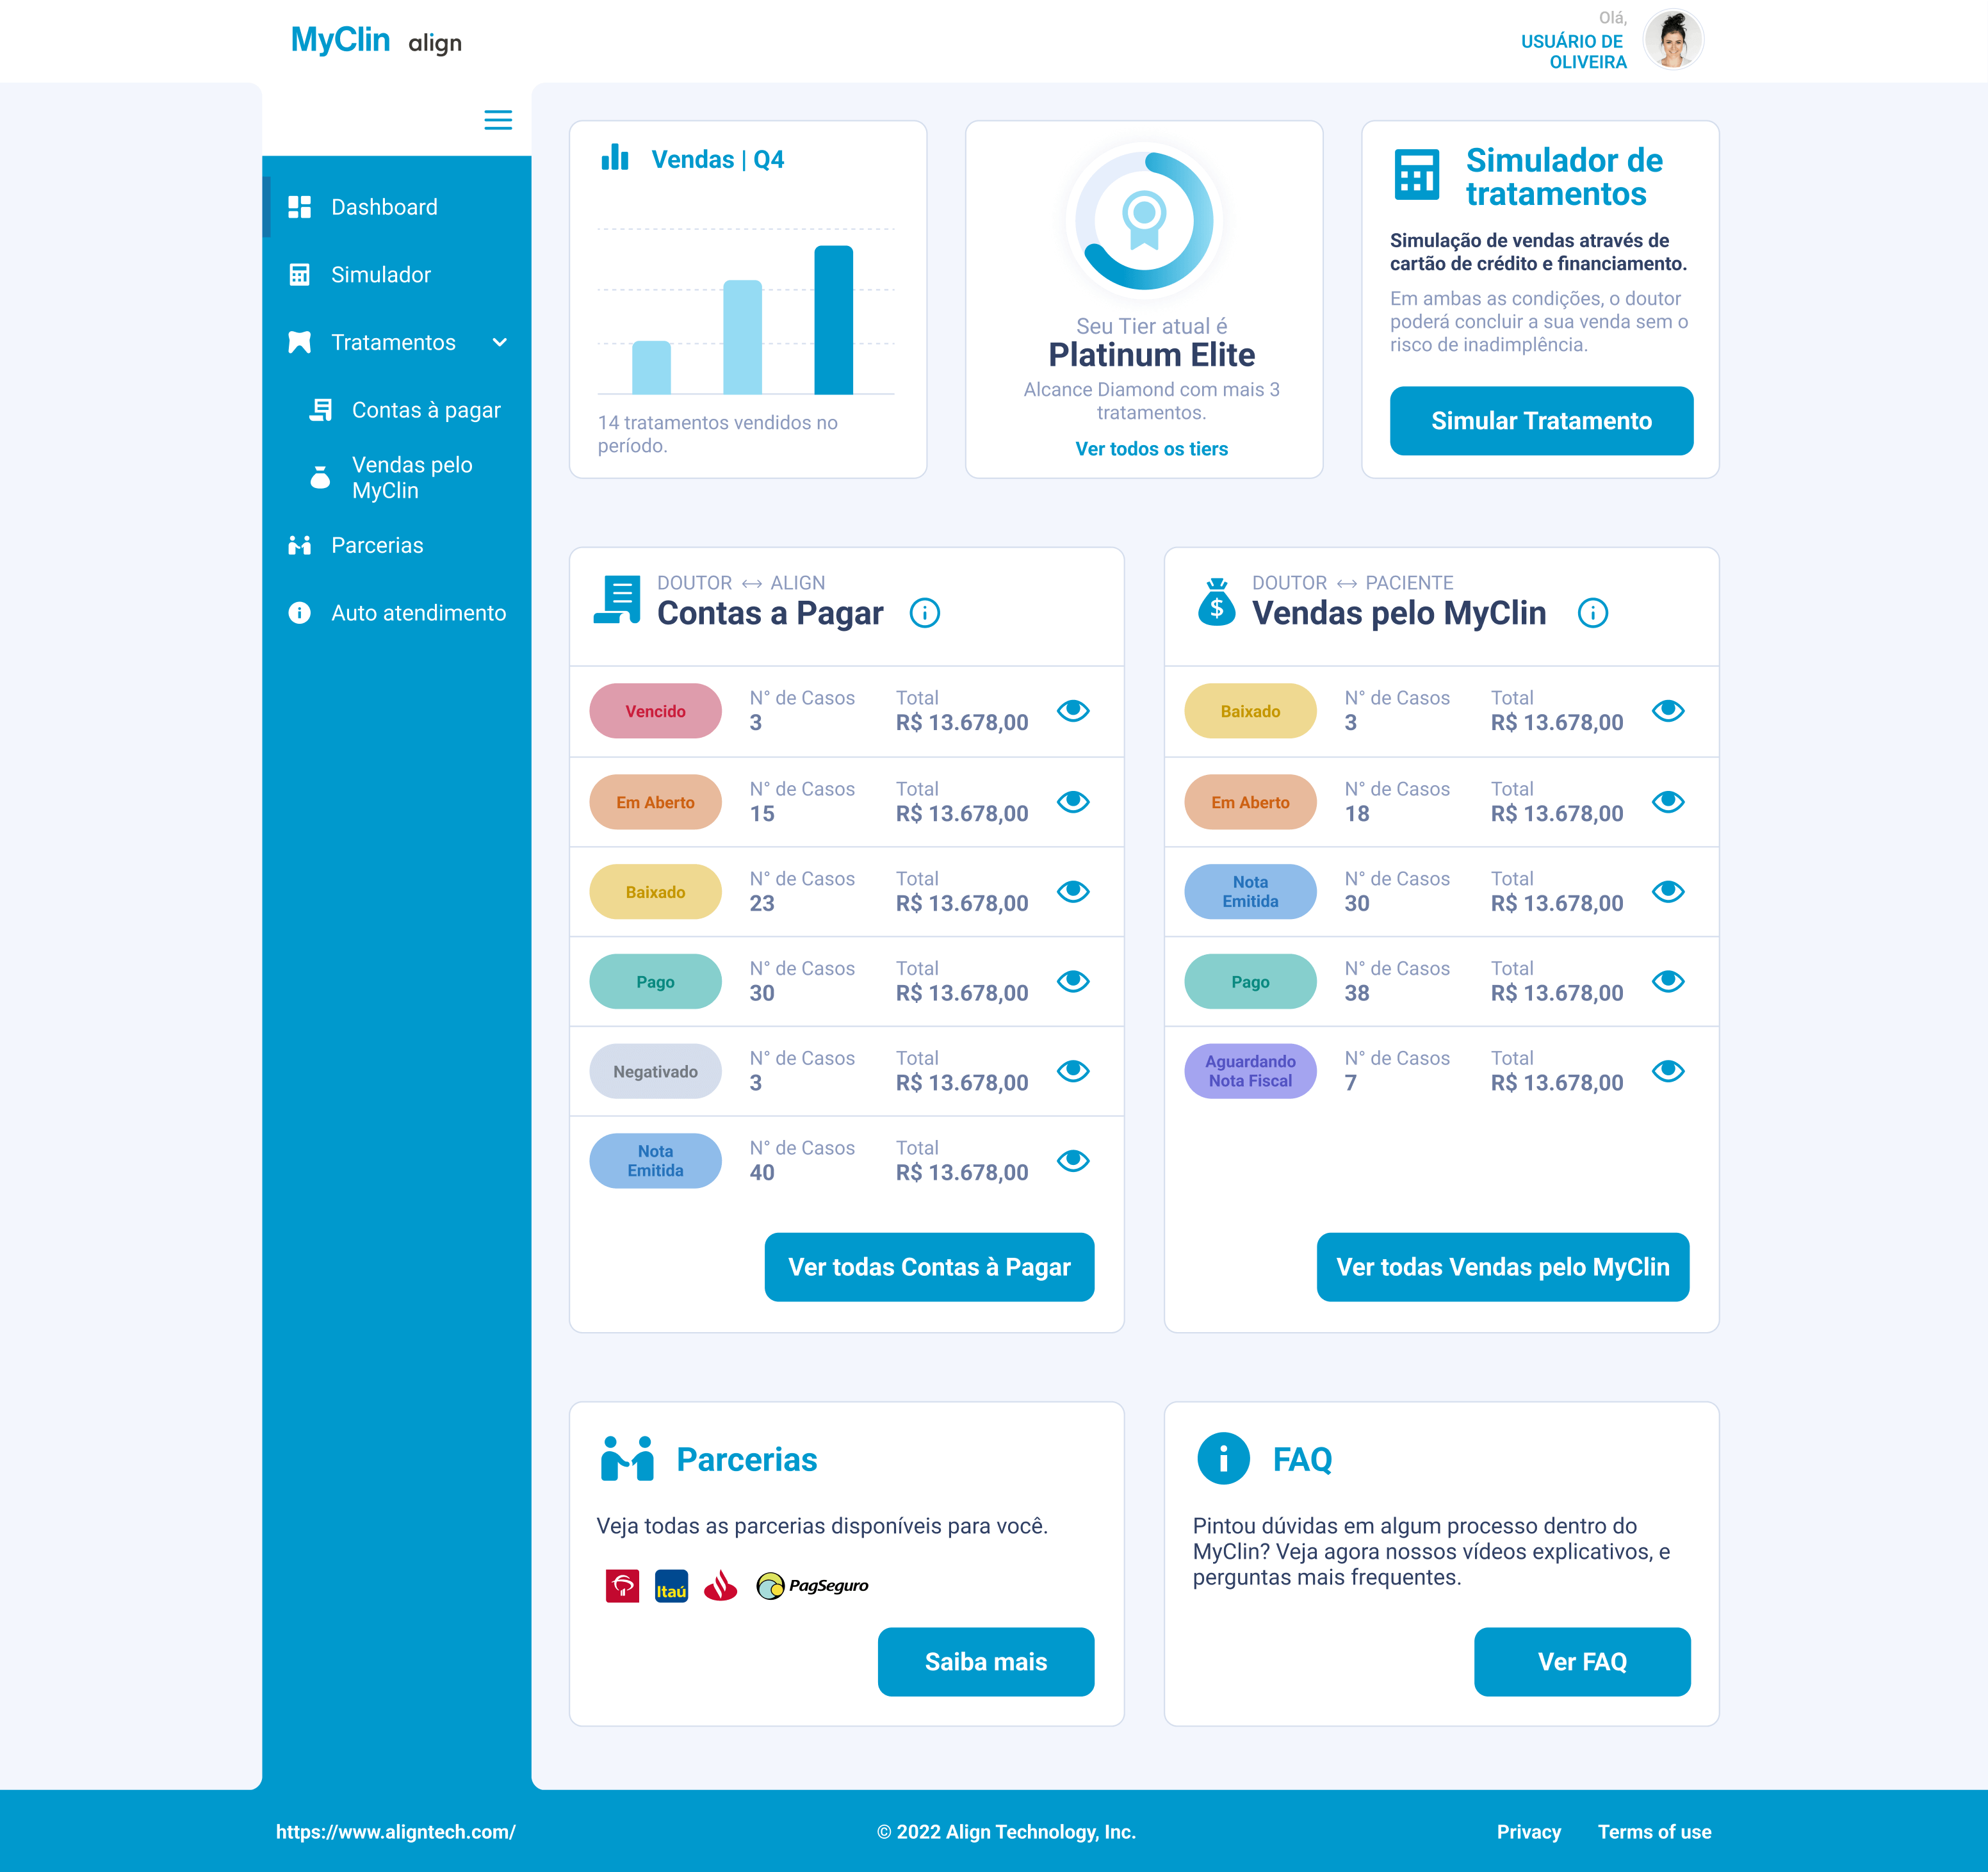
Task: Click info icon next to Contas a Pagar
Action: [x=925, y=613]
